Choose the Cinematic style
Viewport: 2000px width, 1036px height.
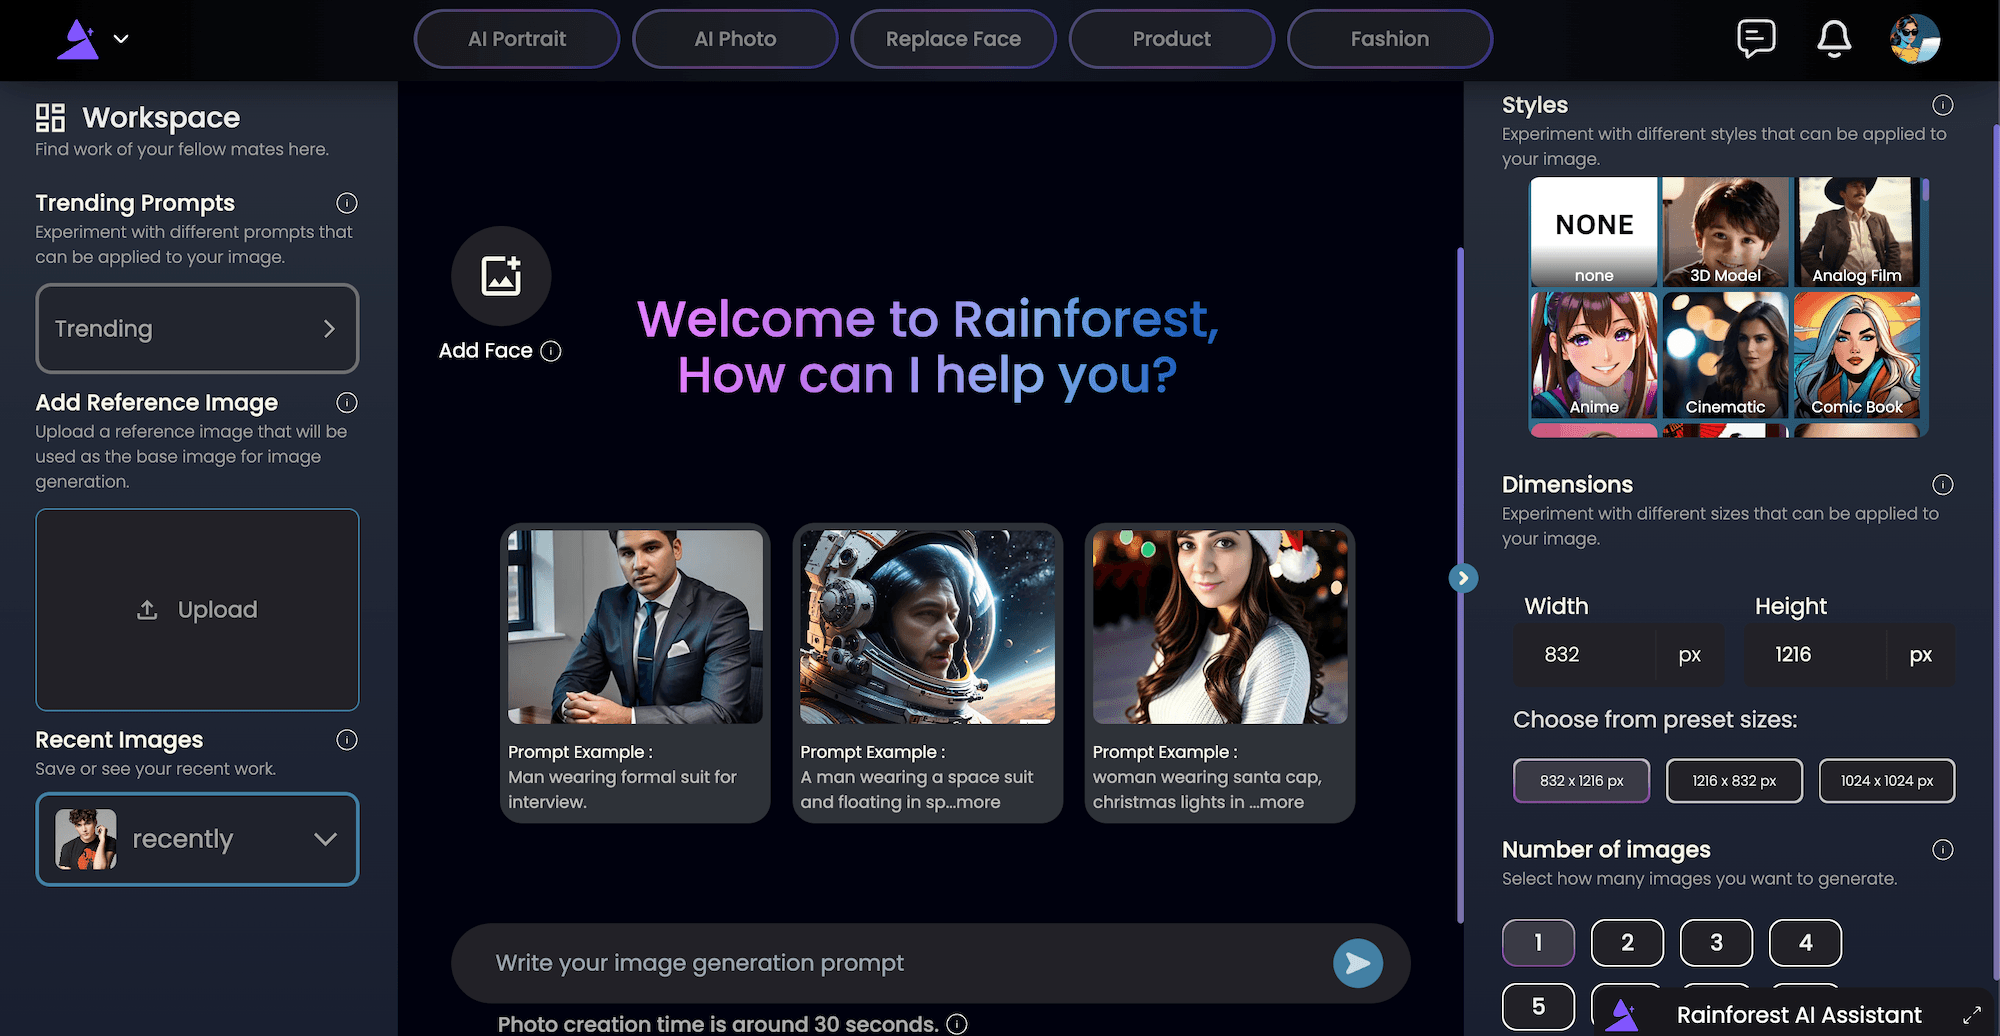pyautogui.click(x=1725, y=355)
